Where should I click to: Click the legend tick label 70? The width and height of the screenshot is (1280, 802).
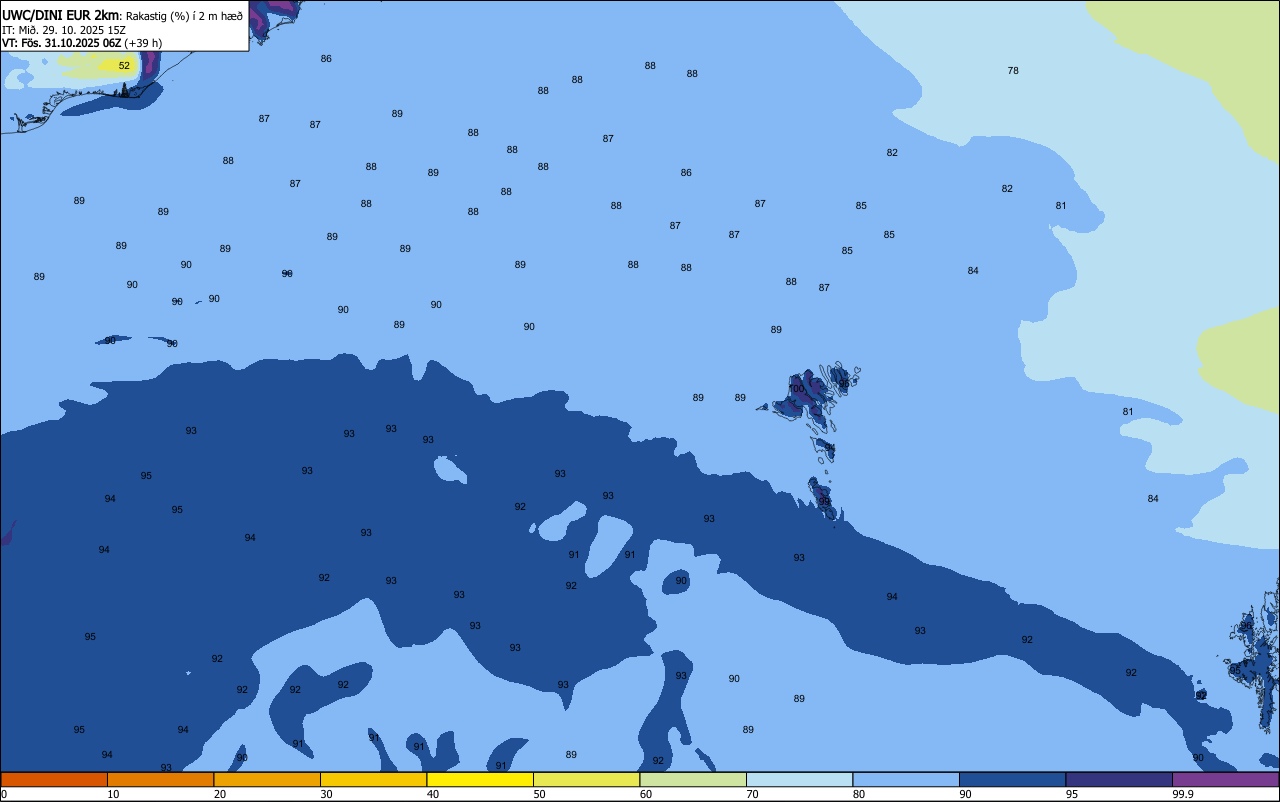click(752, 794)
